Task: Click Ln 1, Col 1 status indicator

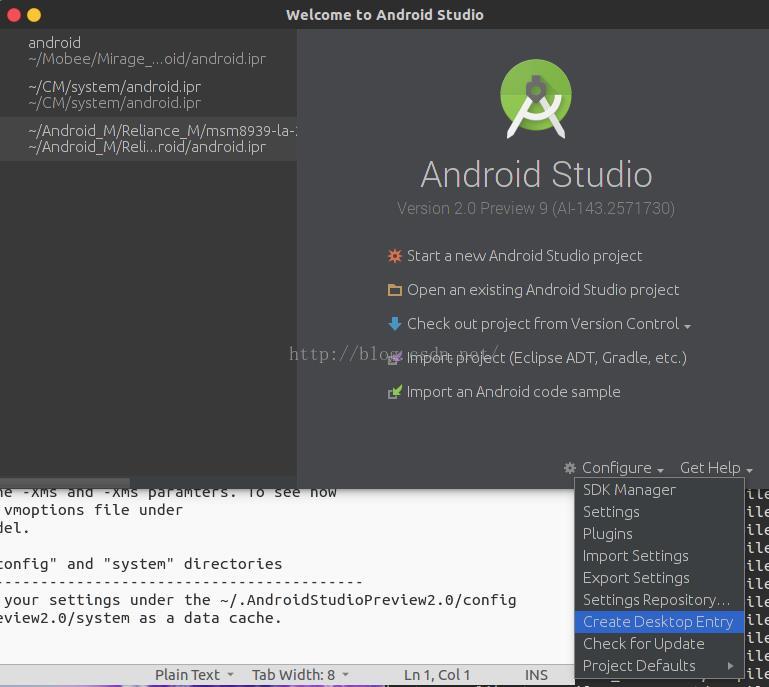Action: (436, 675)
